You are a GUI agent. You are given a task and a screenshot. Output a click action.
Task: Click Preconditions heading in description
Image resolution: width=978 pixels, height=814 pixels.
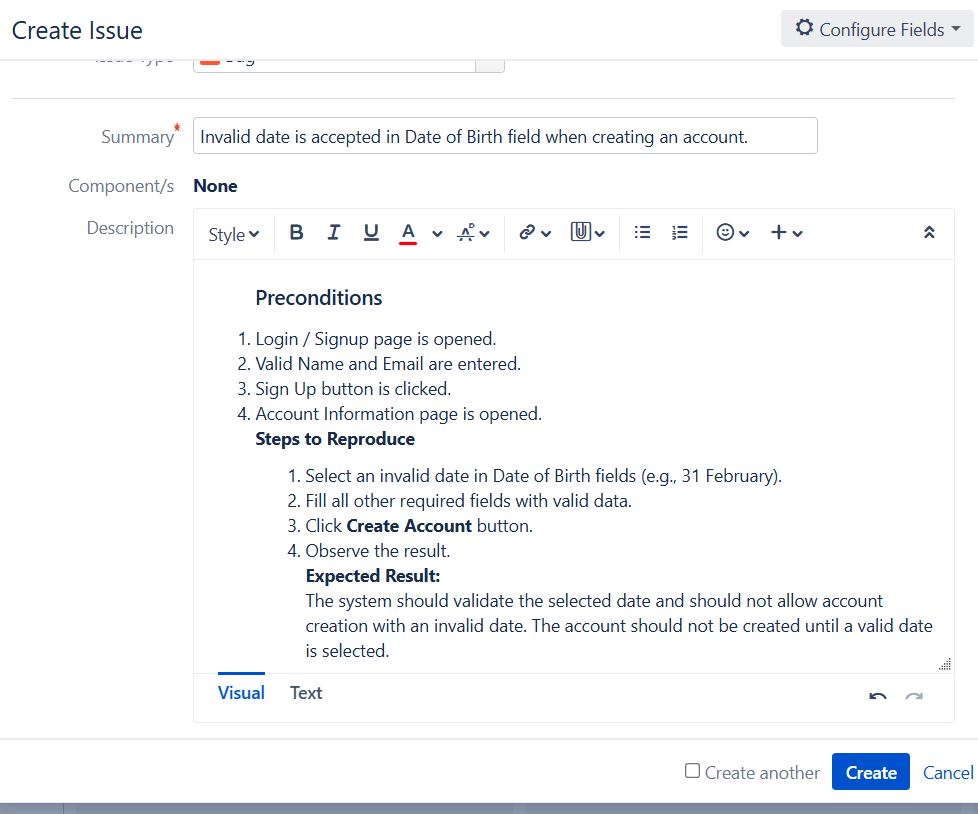click(x=319, y=298)
